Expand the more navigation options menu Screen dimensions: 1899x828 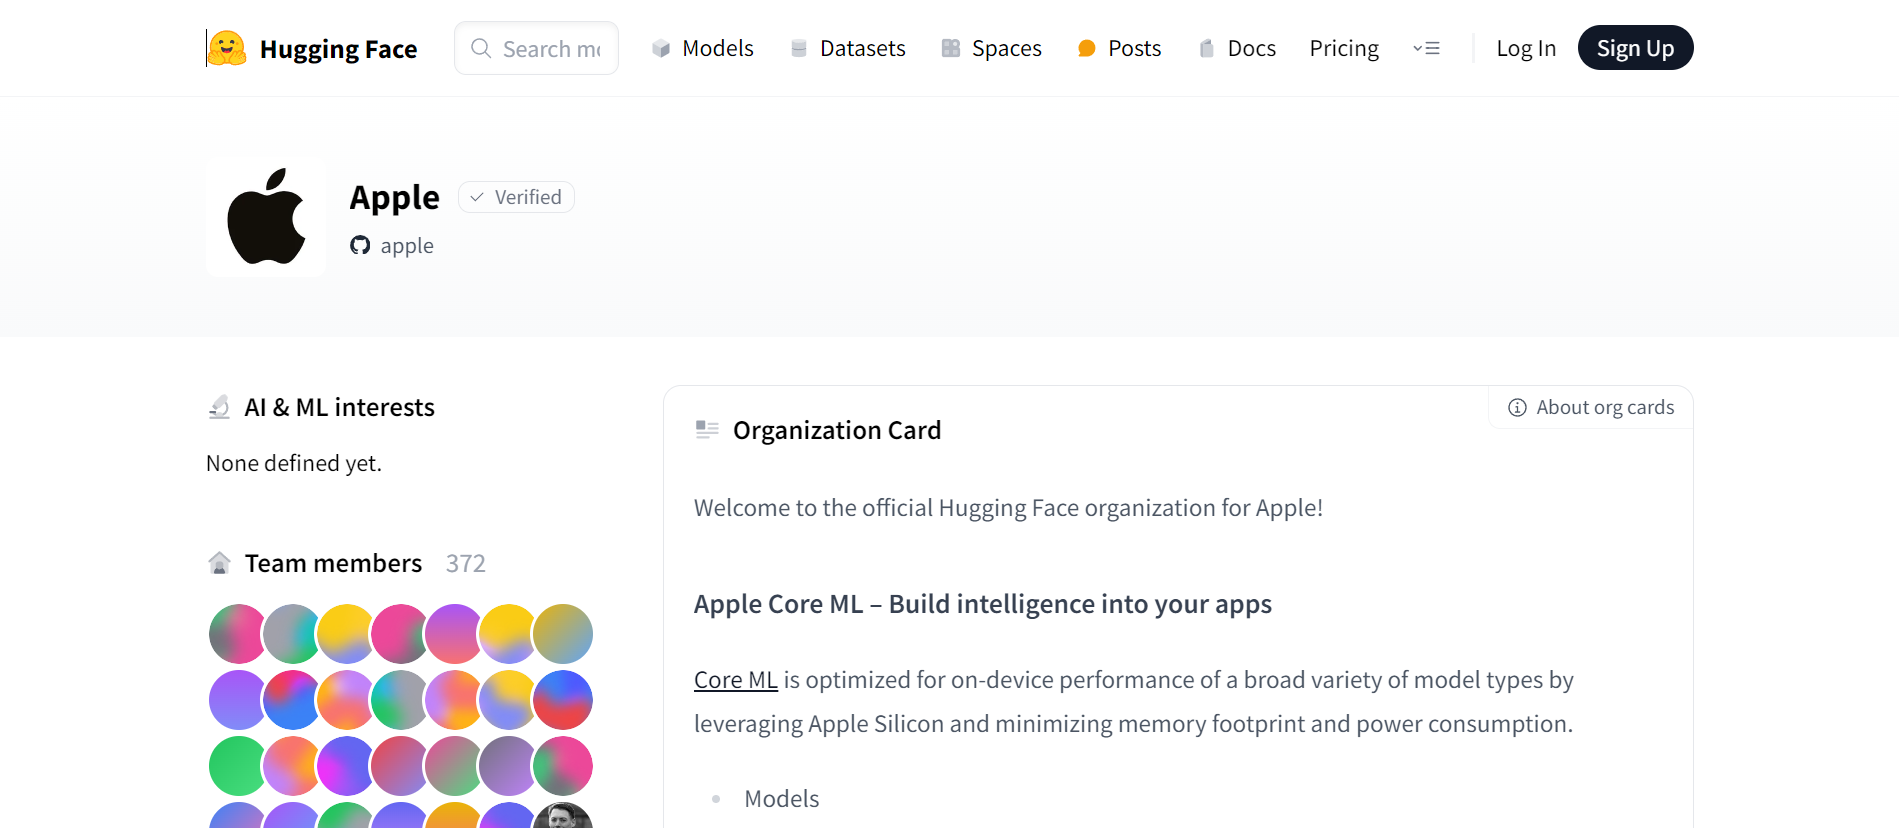[1426, 48]
